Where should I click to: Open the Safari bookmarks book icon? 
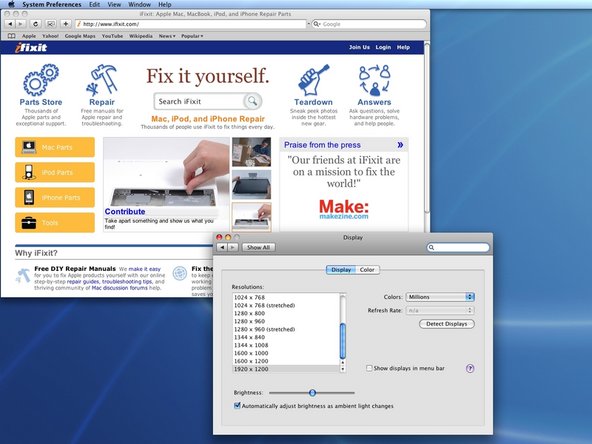point(12,36)
